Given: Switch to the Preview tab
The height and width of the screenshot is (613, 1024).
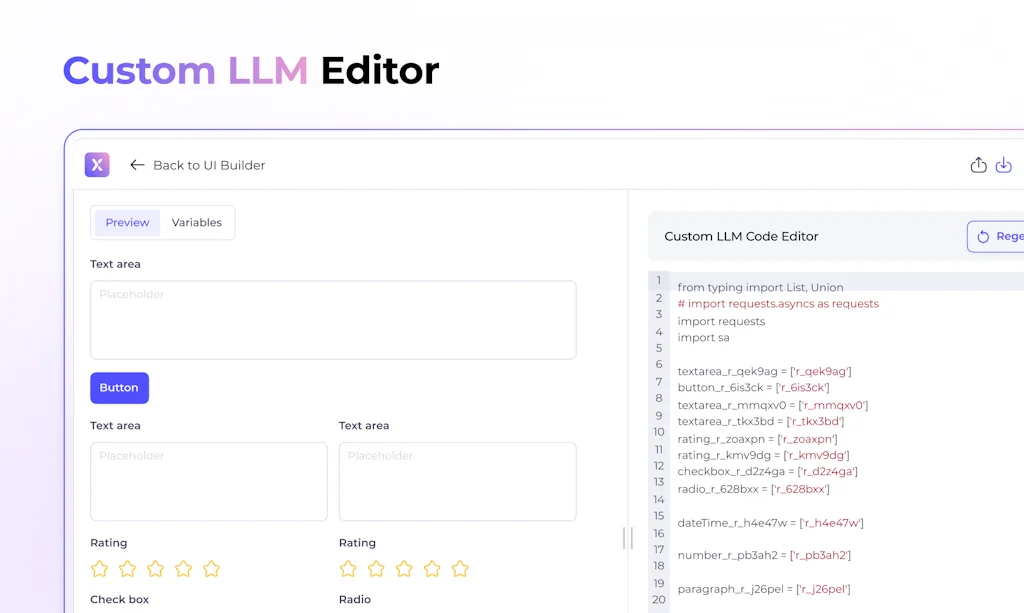Looking at the screenshot, I should pyautogui.click(x=127, y=222).
